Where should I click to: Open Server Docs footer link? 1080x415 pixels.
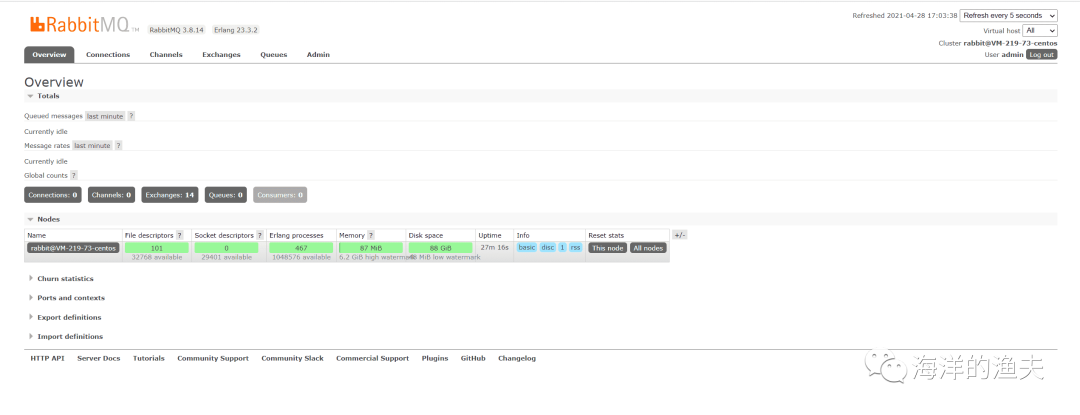[98, 359]
